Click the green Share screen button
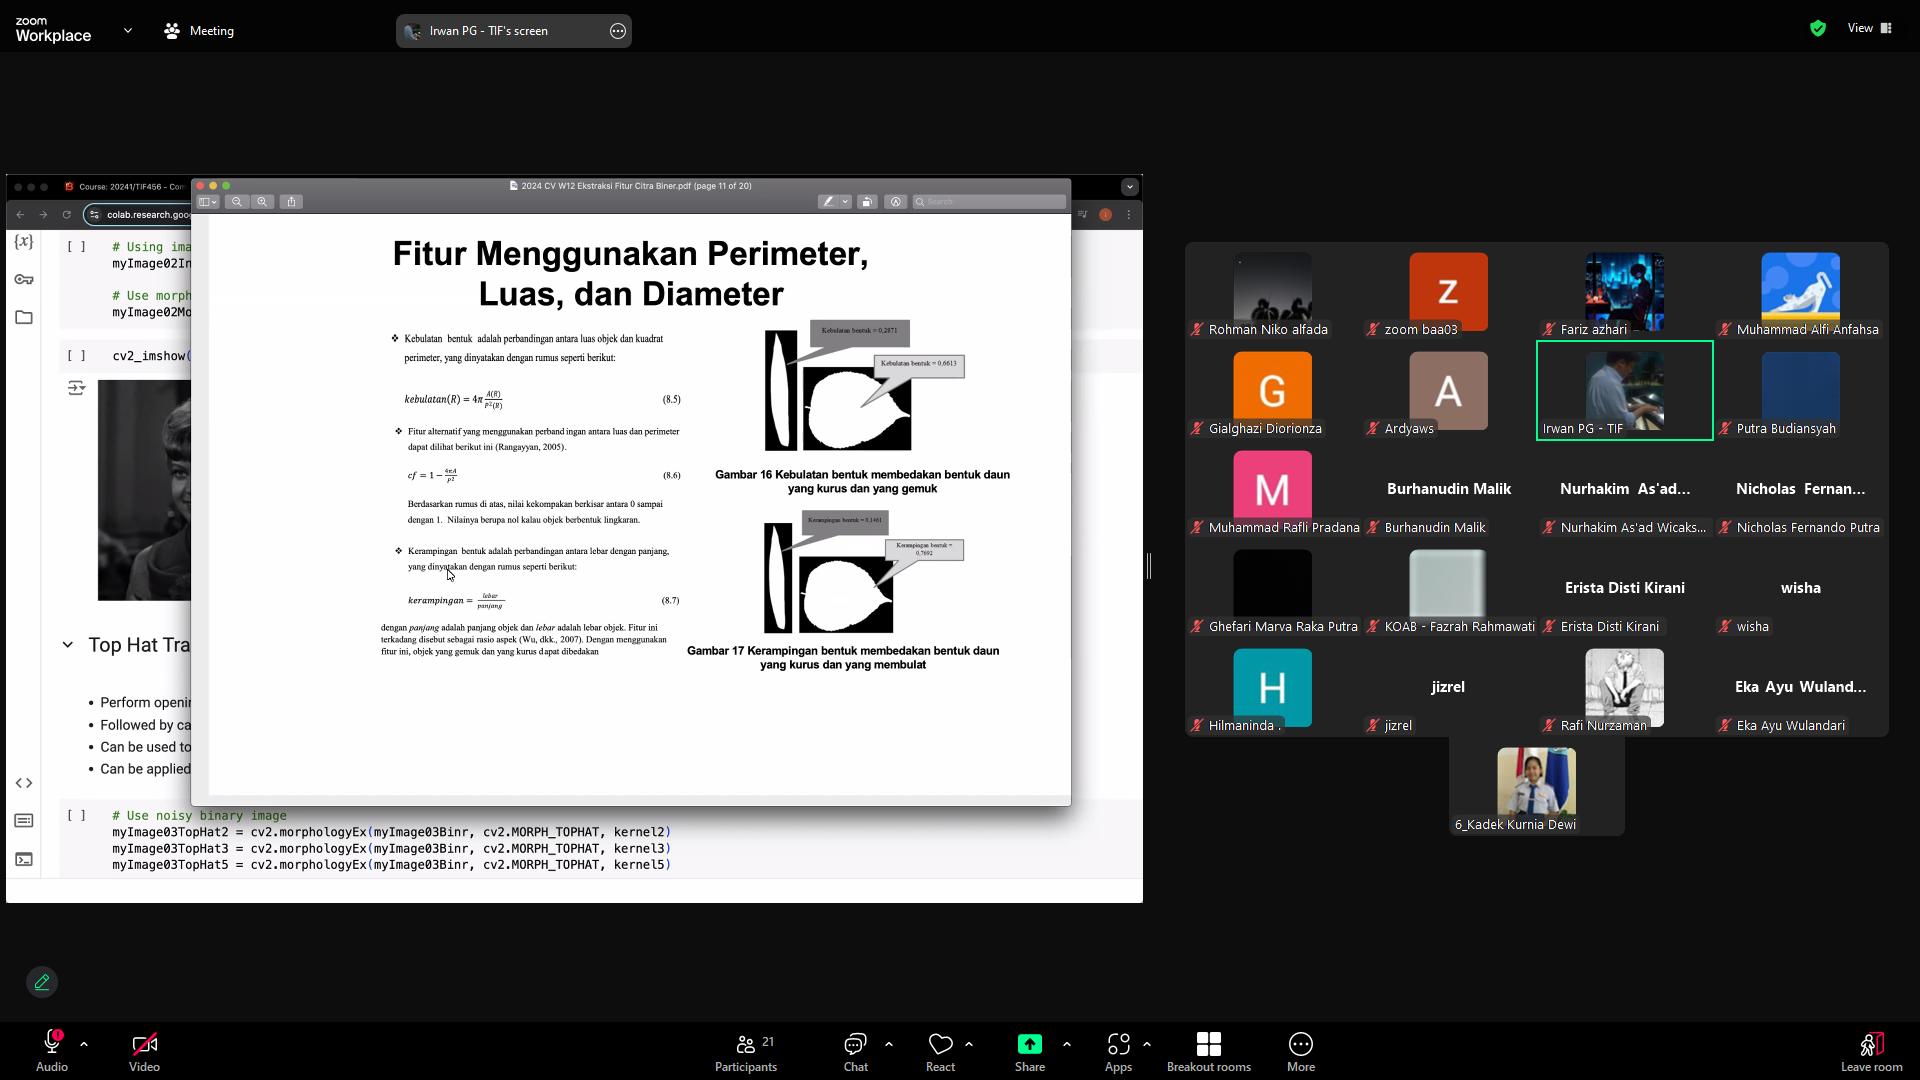Screen dimensions: 1920x1080 point(1030,1051)
